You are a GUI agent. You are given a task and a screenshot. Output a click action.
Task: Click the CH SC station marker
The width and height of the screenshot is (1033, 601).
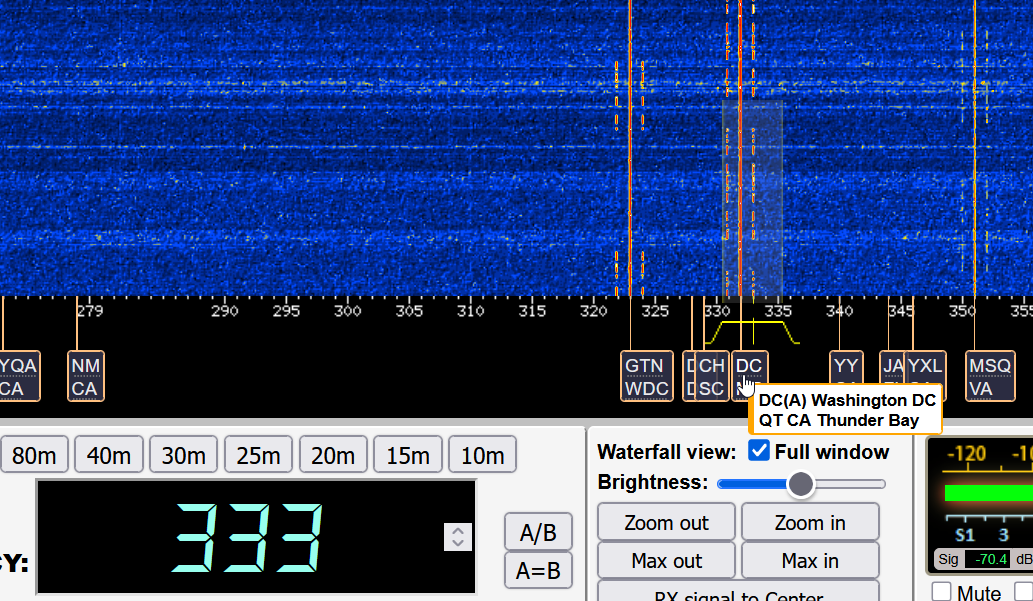[712, 376]
